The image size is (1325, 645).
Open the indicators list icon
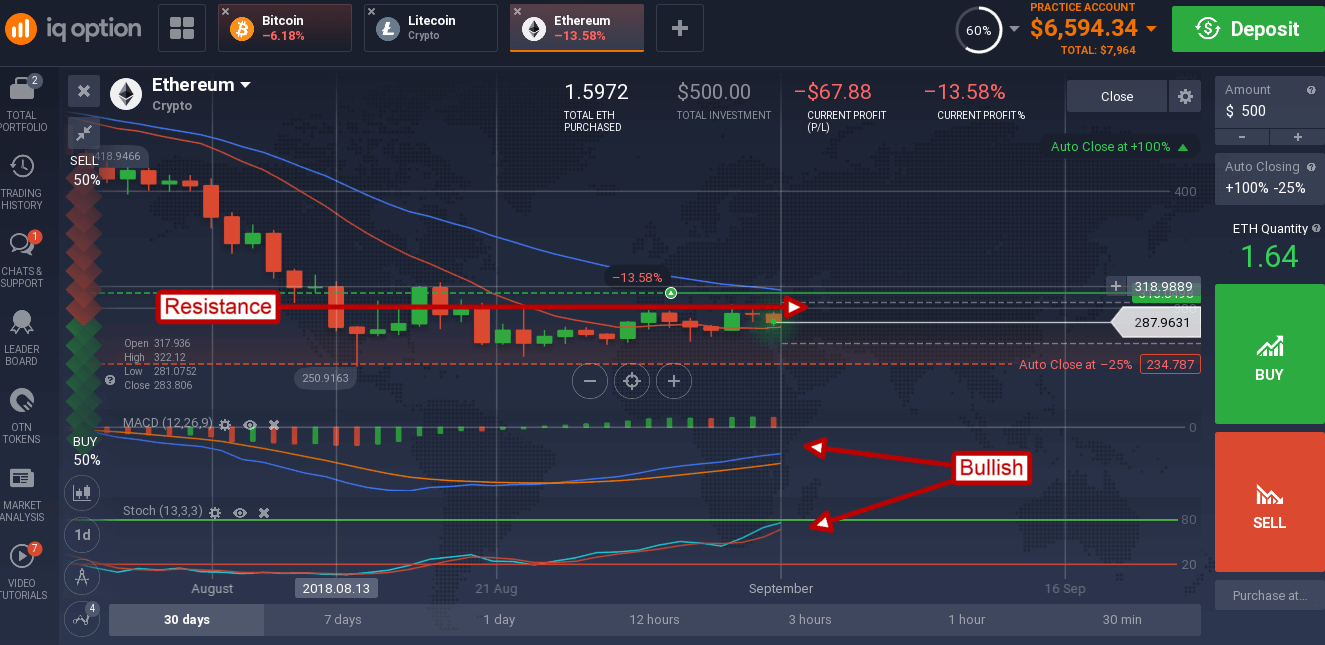83,618
